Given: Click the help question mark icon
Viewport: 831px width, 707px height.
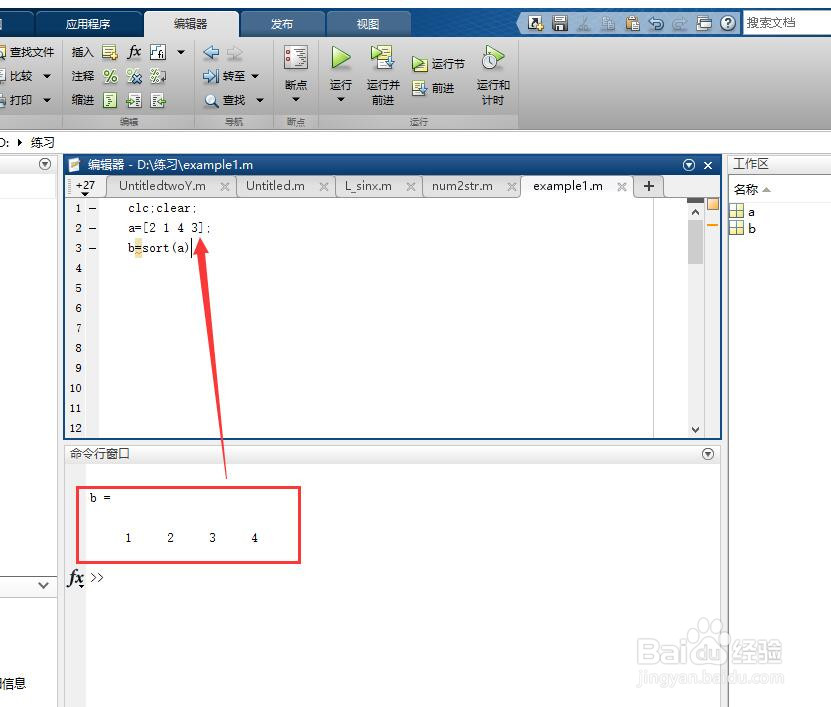Looking at the screenshot, I should tap(728, 23).
